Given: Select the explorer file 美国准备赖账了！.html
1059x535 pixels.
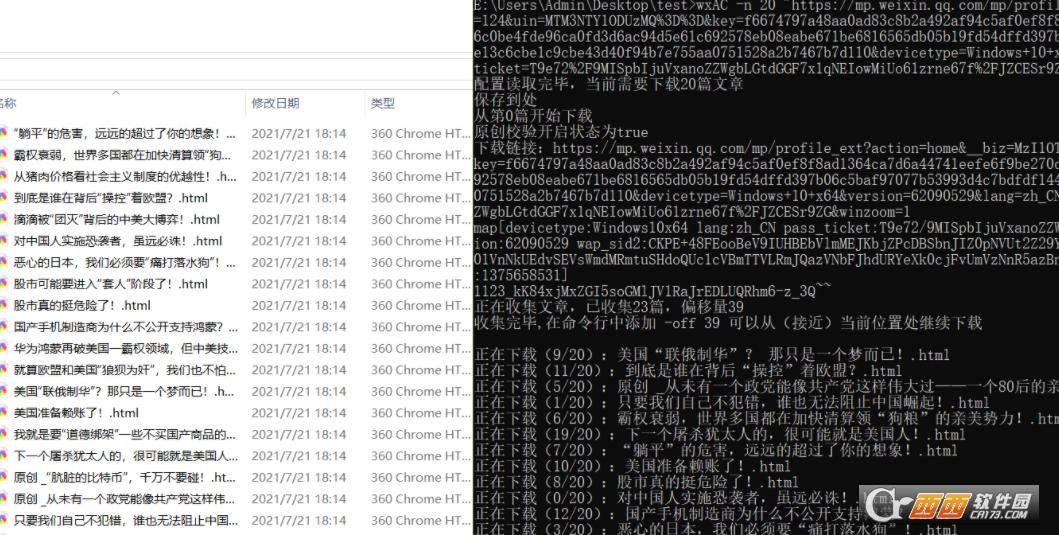Looking at the screenshot, I should pos(76,413).
